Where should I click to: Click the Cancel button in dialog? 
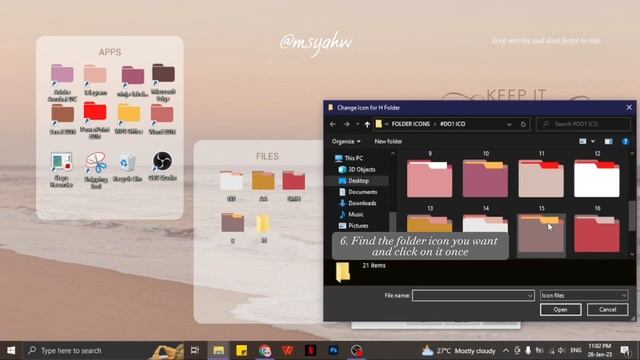pos(607,309)
